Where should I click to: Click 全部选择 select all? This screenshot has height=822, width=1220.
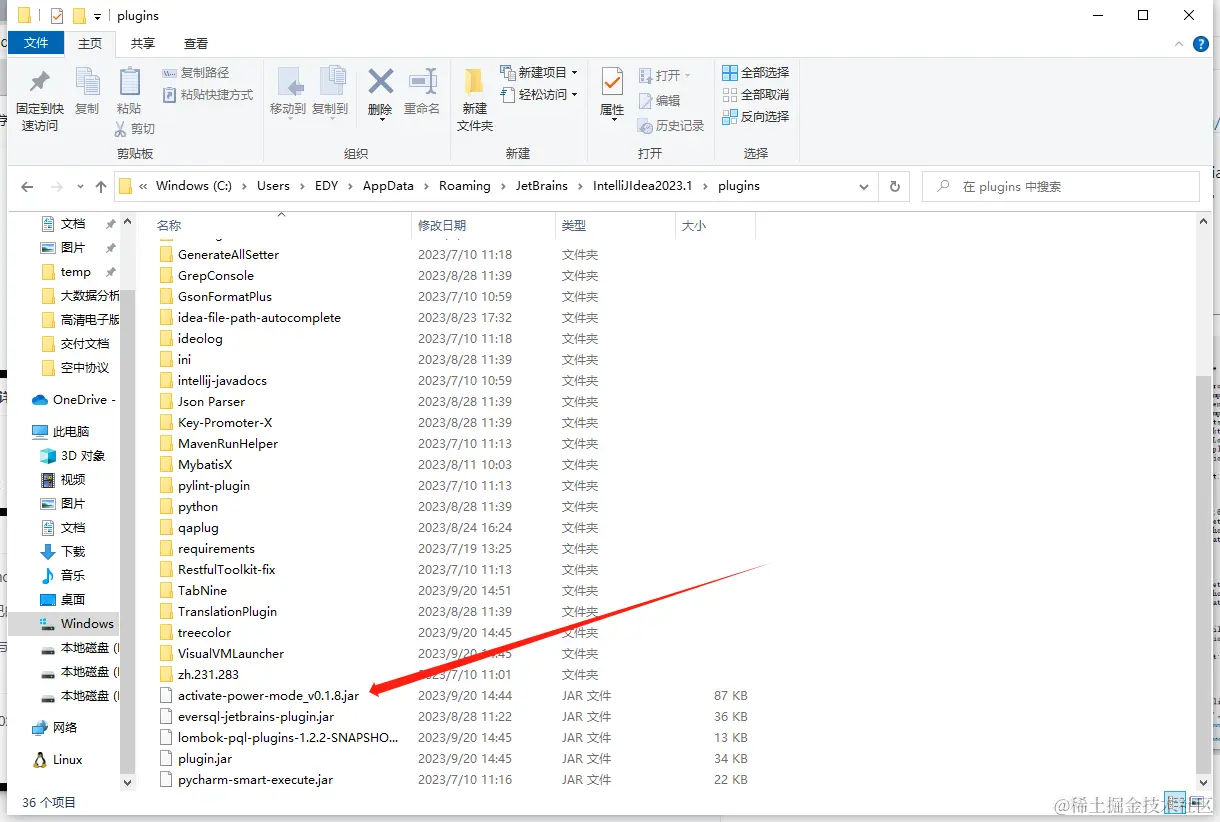pyautogui.click(x=755, y=73)
